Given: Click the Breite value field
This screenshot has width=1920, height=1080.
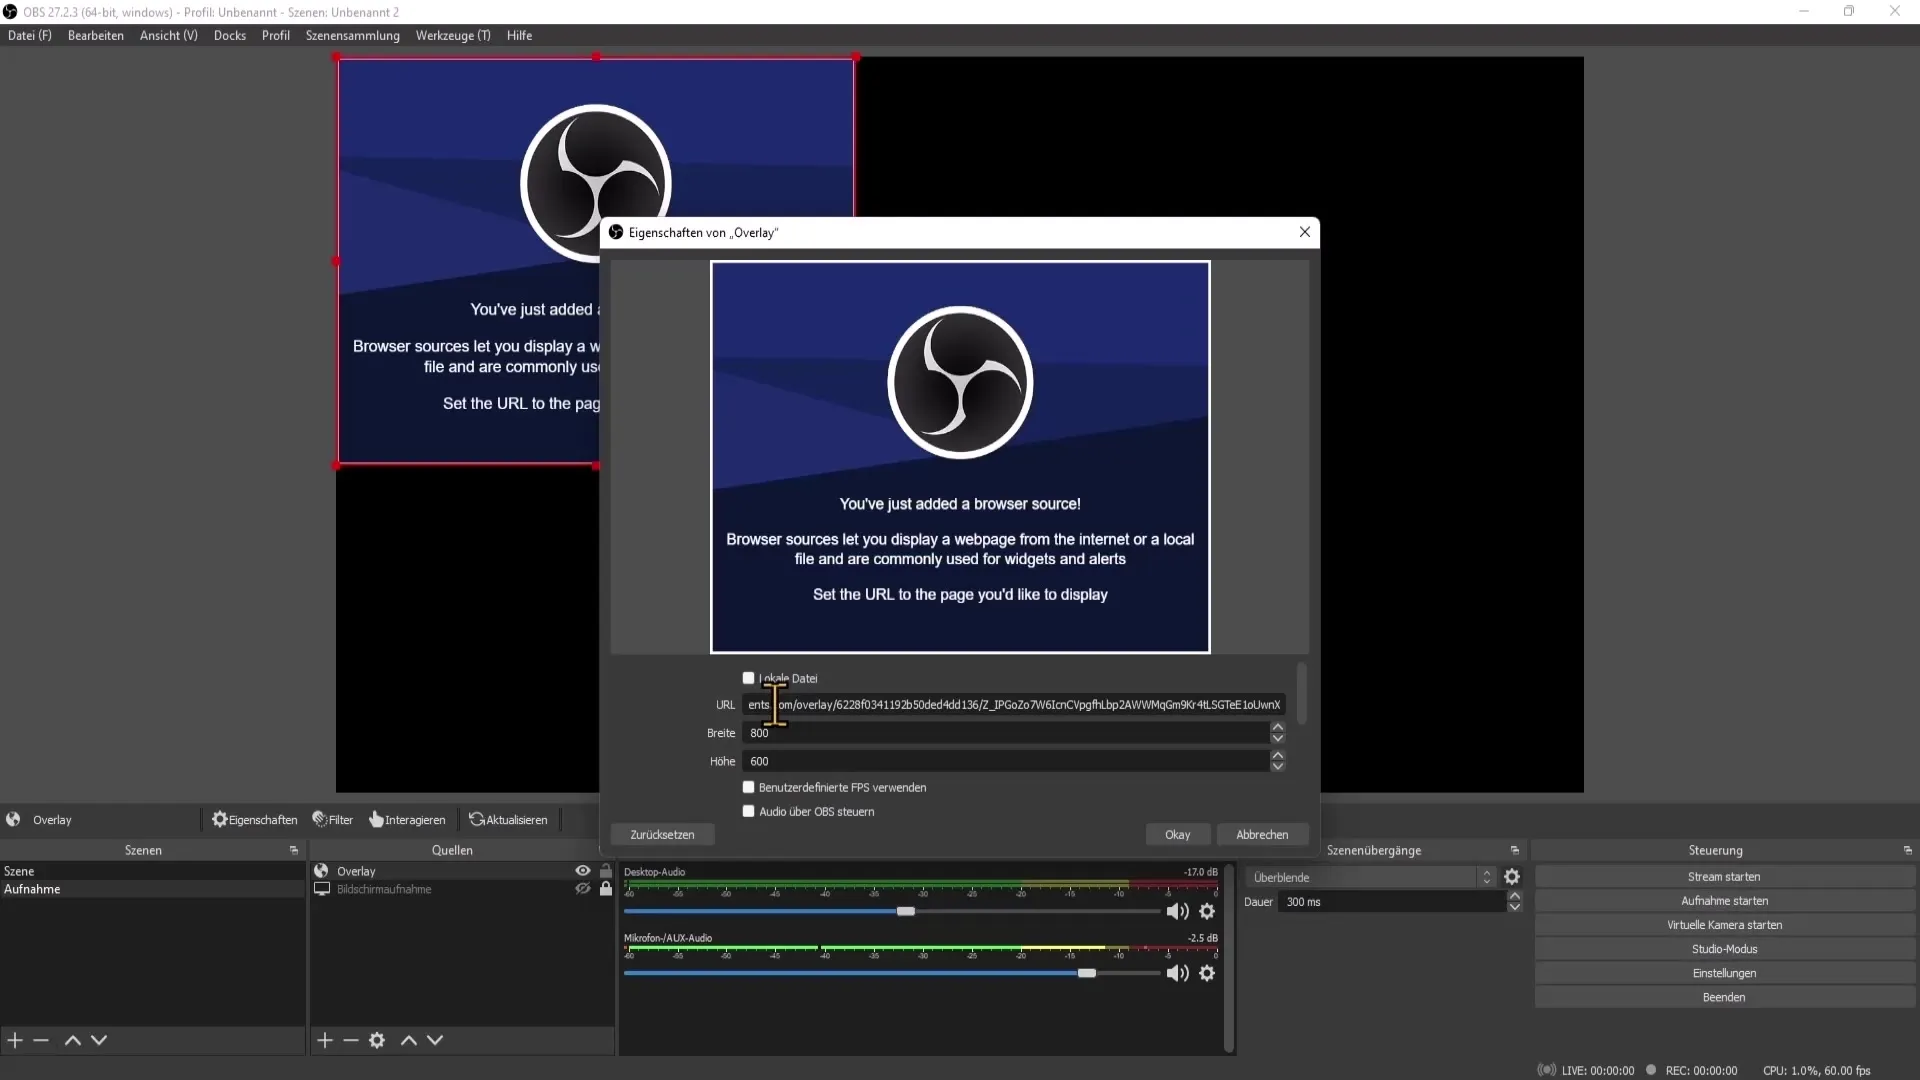Looking at the screenshot, I should pos(1005,733).
